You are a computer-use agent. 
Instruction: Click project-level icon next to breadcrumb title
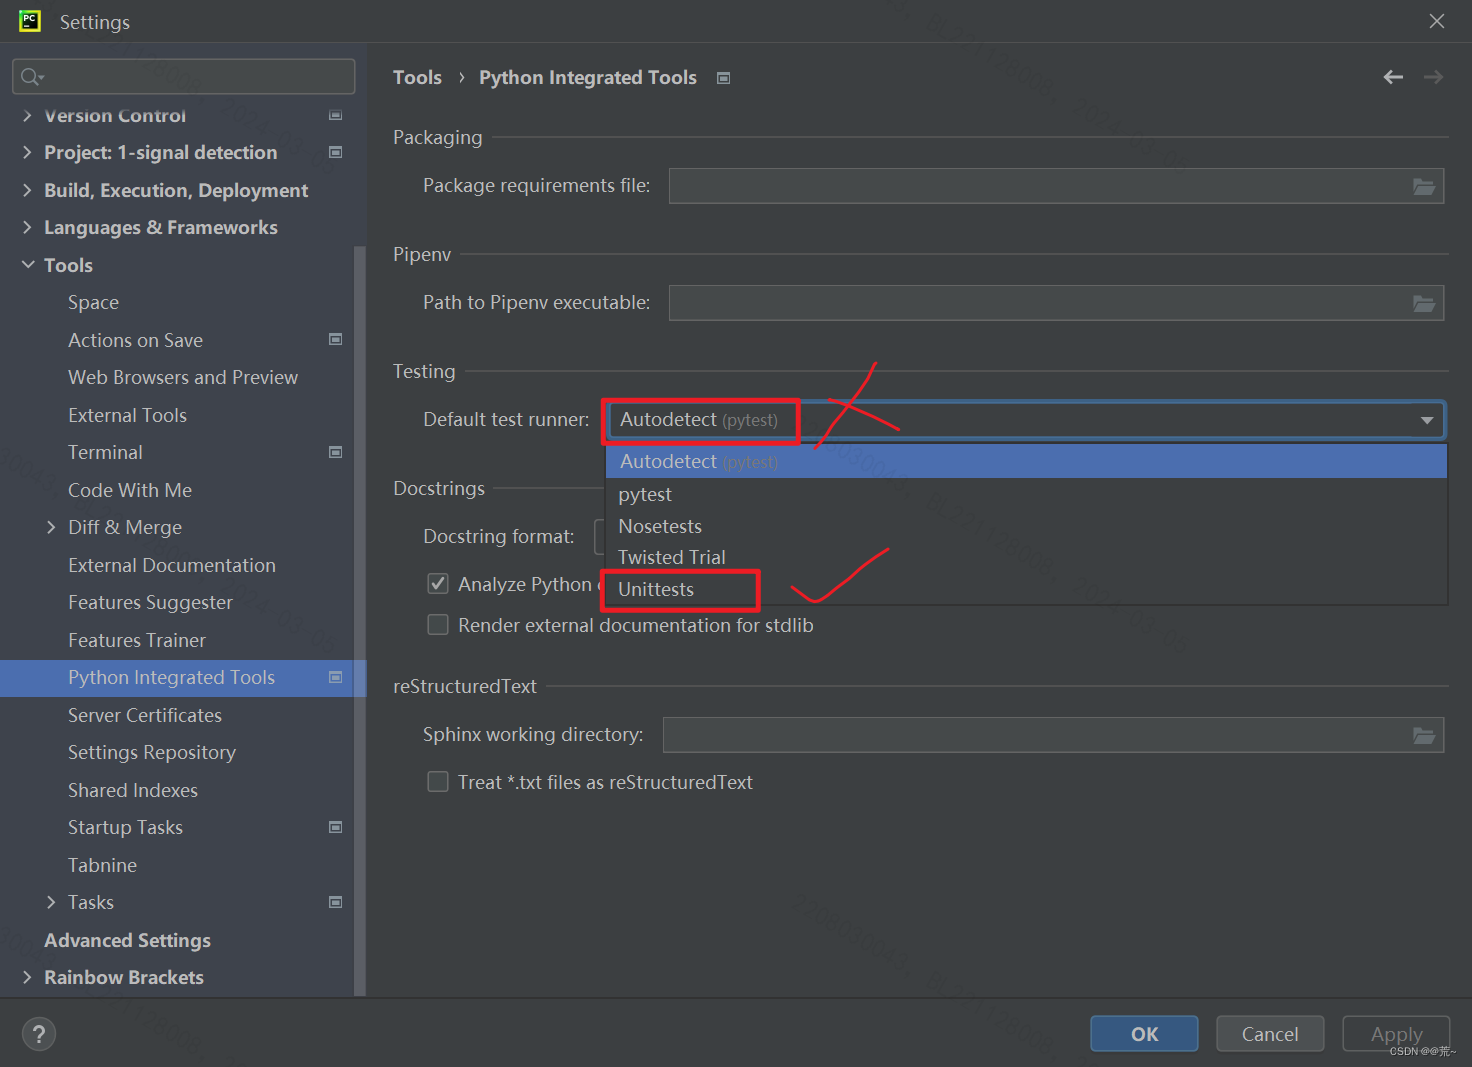click(724, 78)
